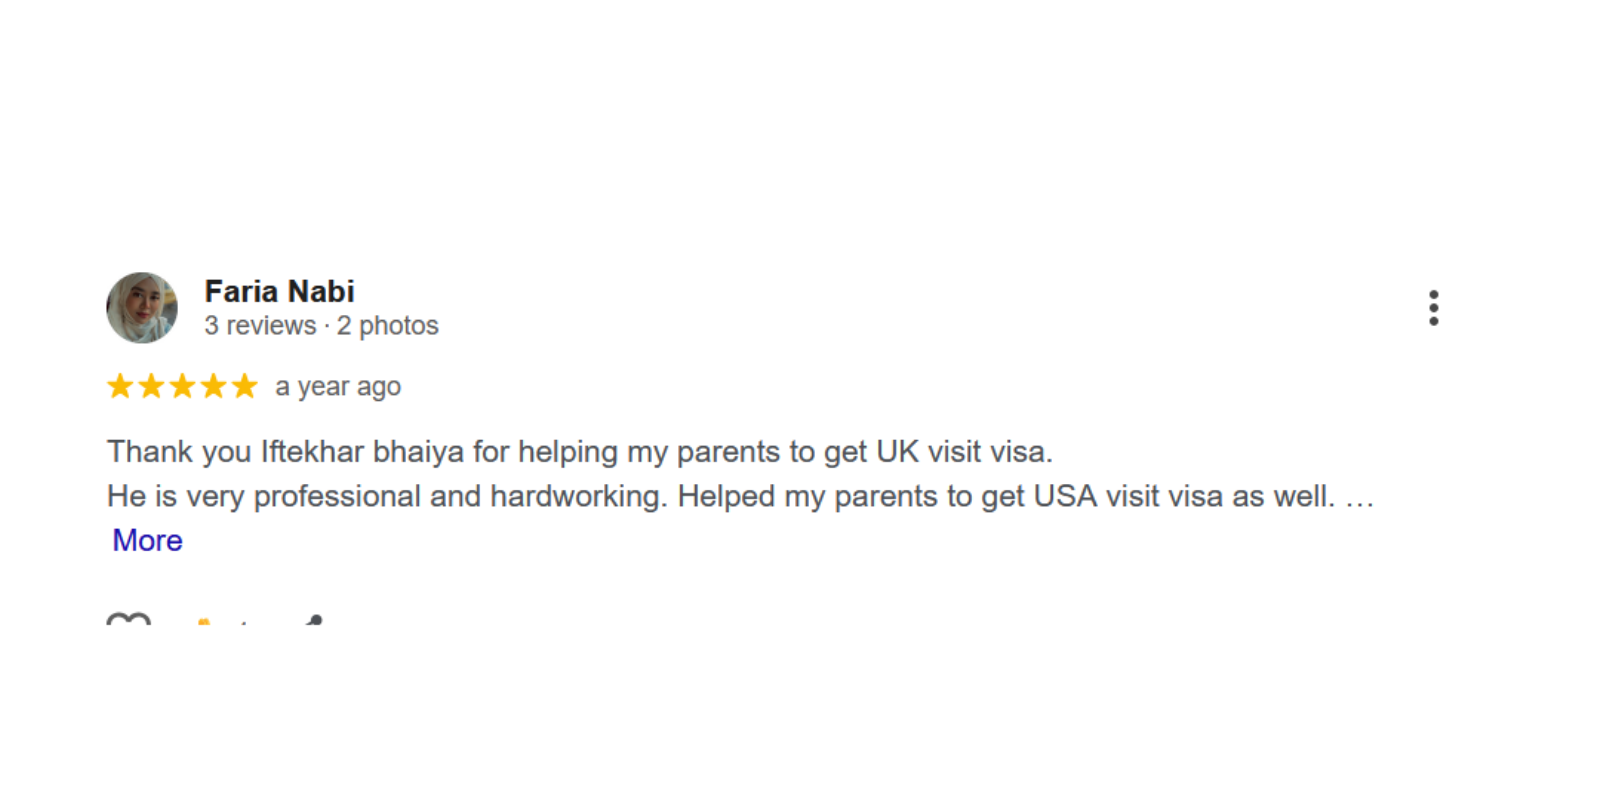The width and height of the screenshot is (1600, 800).
Task: Like the review with the heart icon
Action: click(128, 623)
